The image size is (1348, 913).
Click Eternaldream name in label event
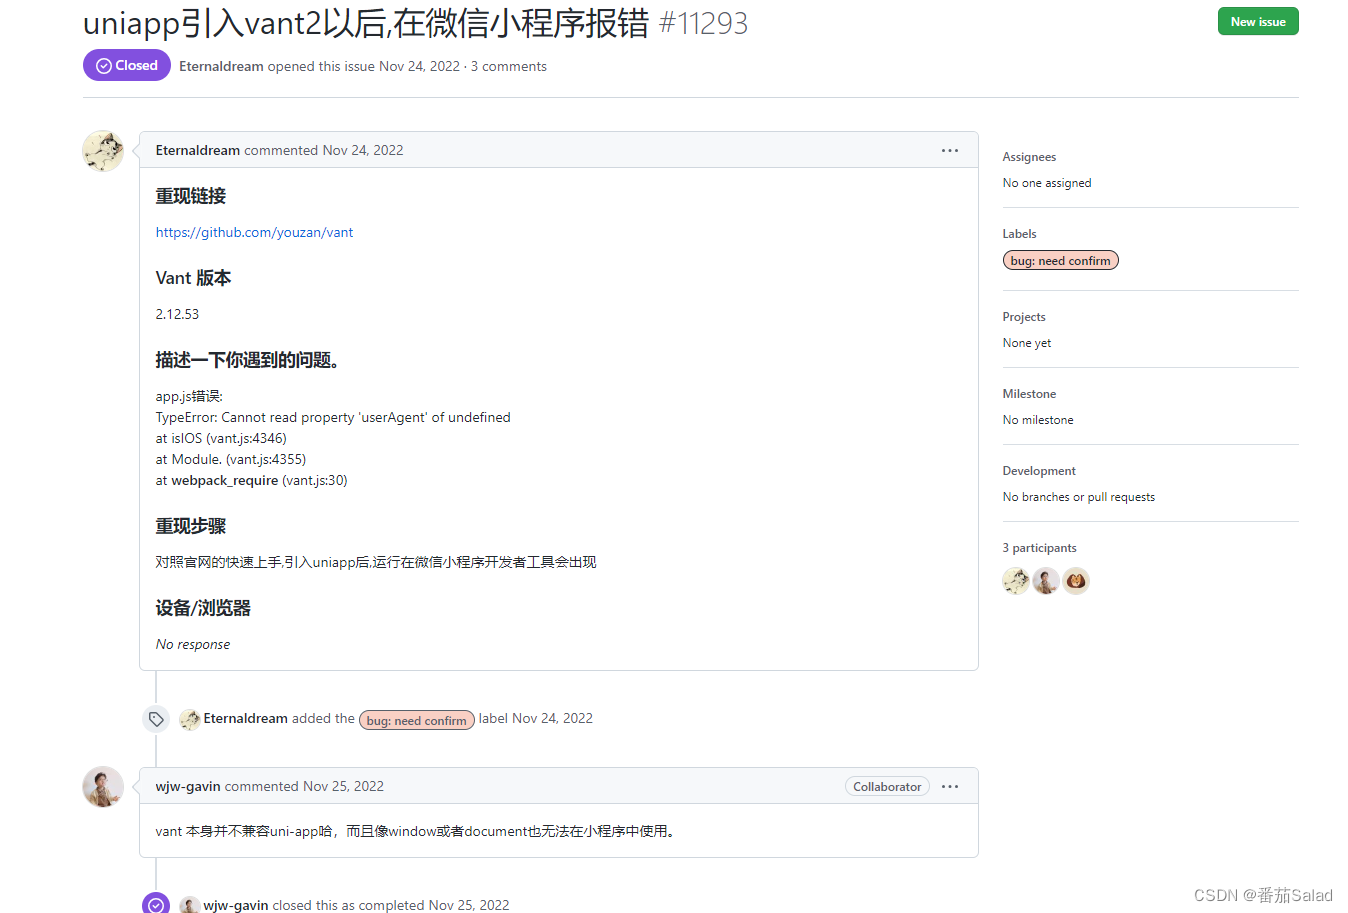pyautogui.click(x=245, y=718)
